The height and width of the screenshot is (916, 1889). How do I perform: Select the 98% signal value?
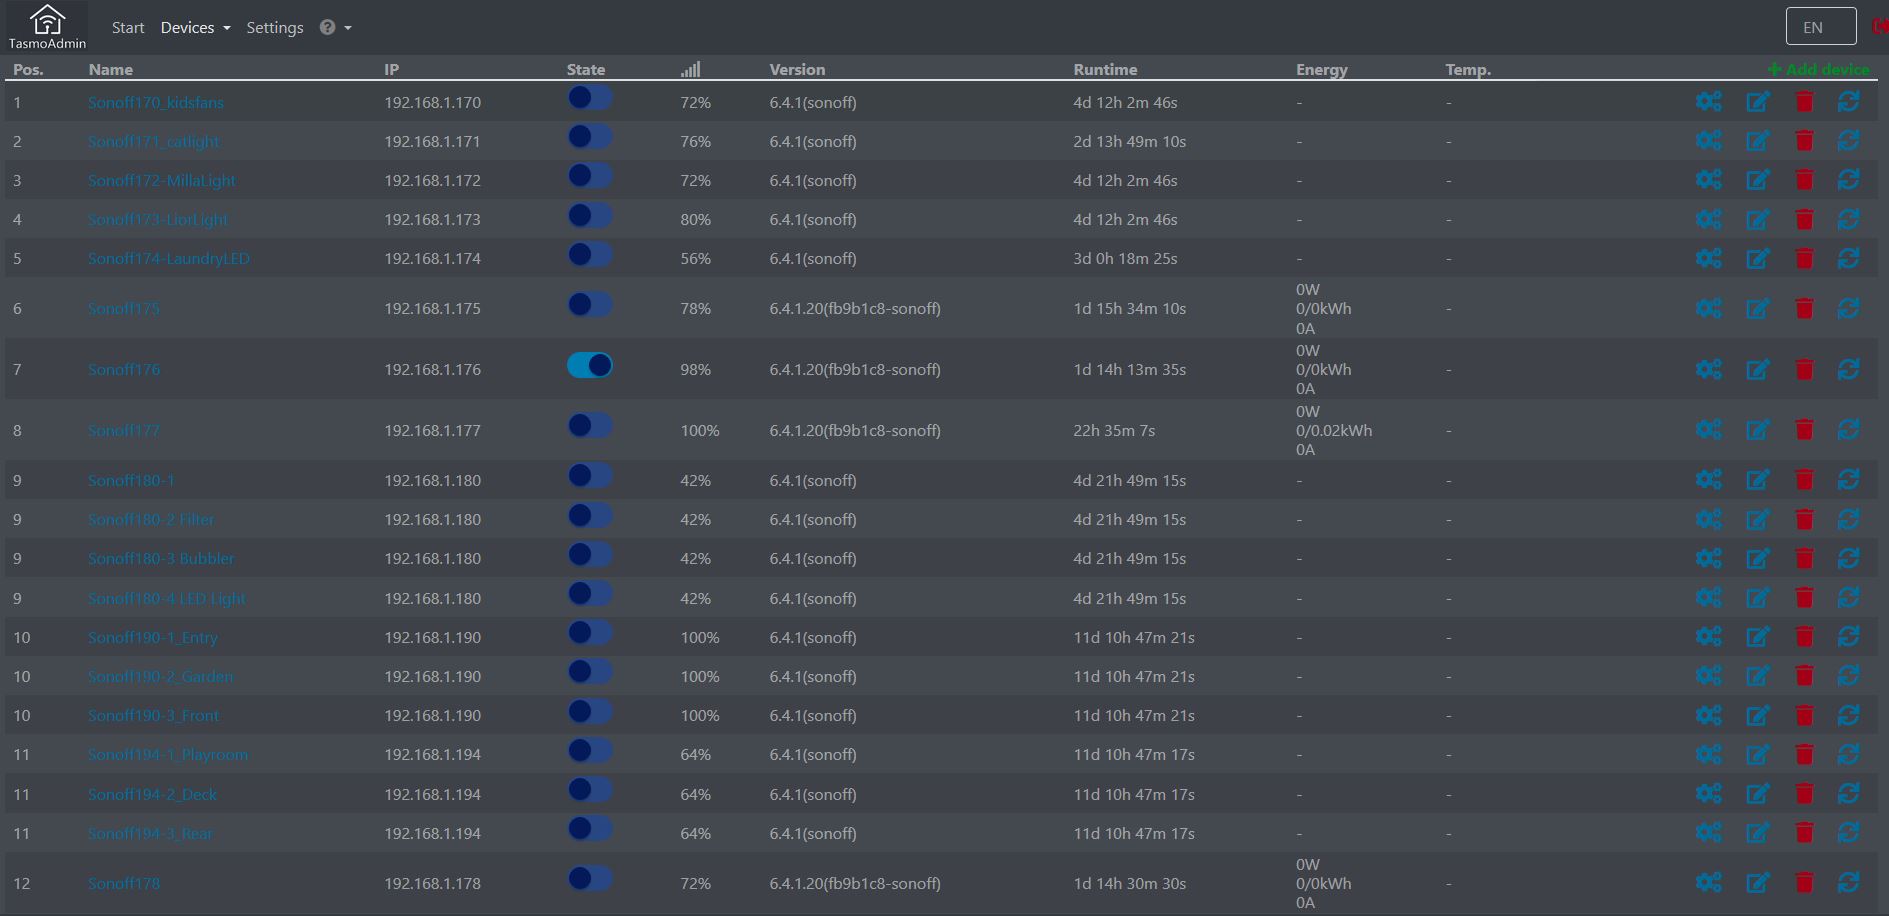696,369
